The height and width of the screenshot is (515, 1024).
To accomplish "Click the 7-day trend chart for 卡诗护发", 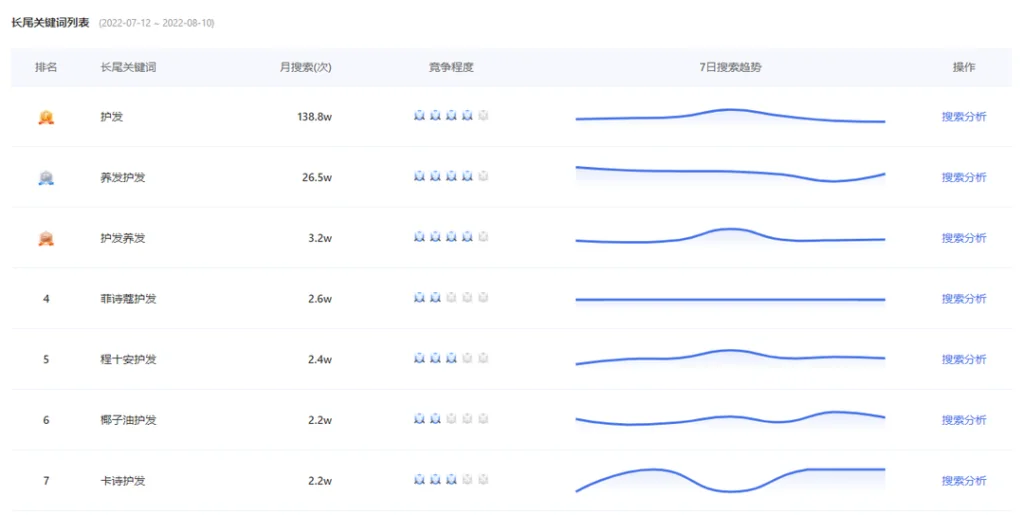I will [x=730, y=480].
